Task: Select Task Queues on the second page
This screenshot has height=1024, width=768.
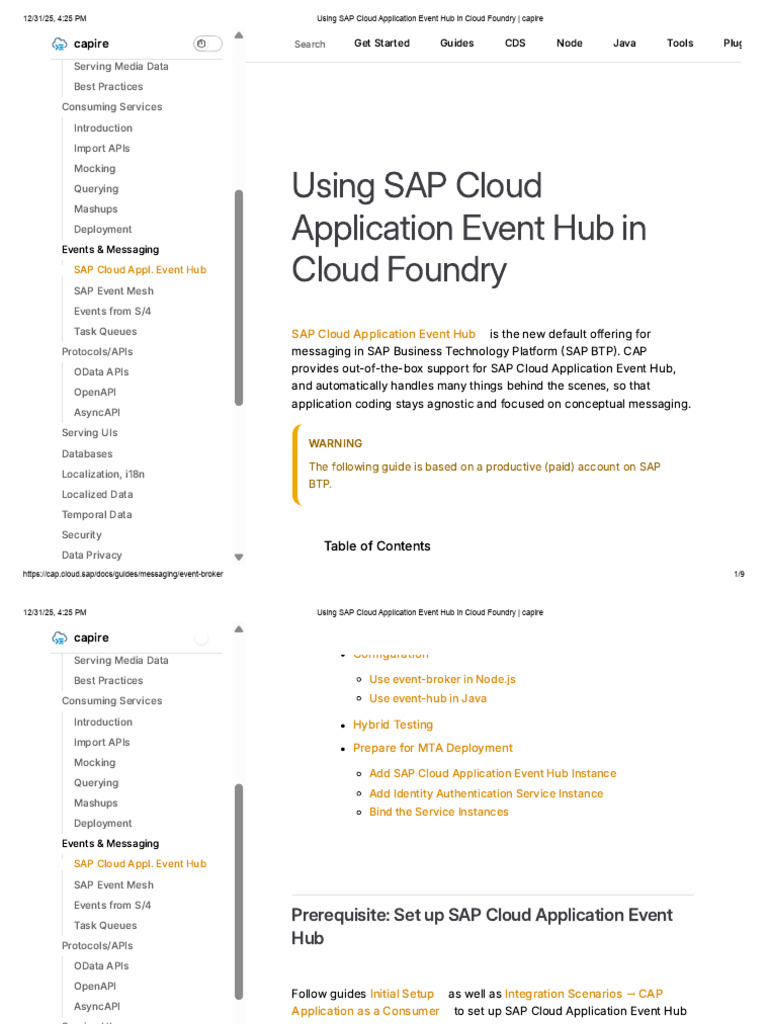Action: (x=105, y=925)
